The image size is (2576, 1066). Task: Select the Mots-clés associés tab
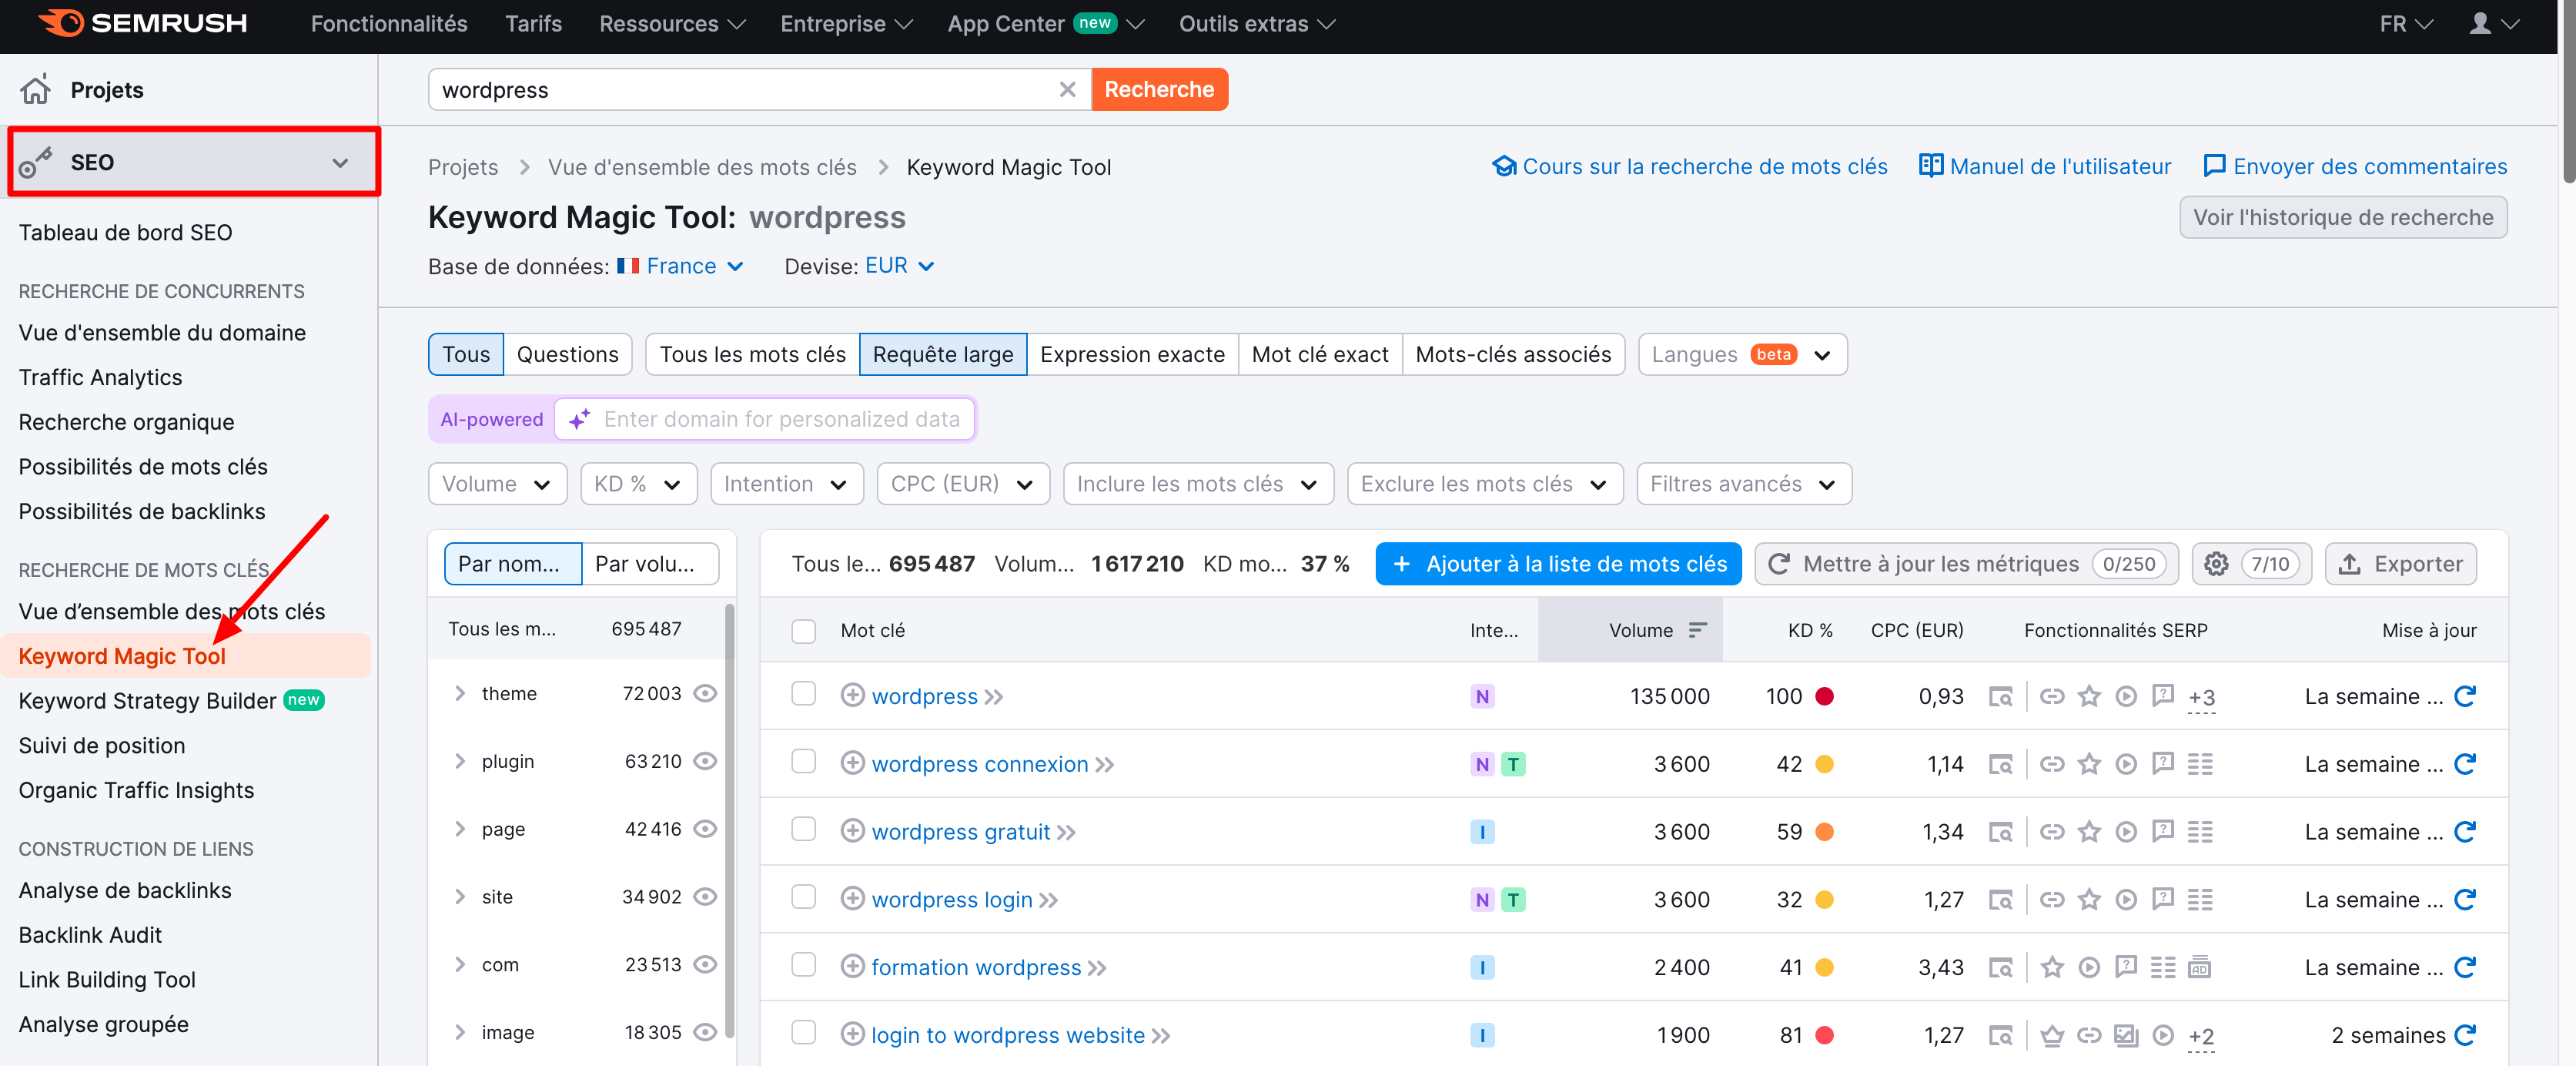click(x=1513, y=355)
